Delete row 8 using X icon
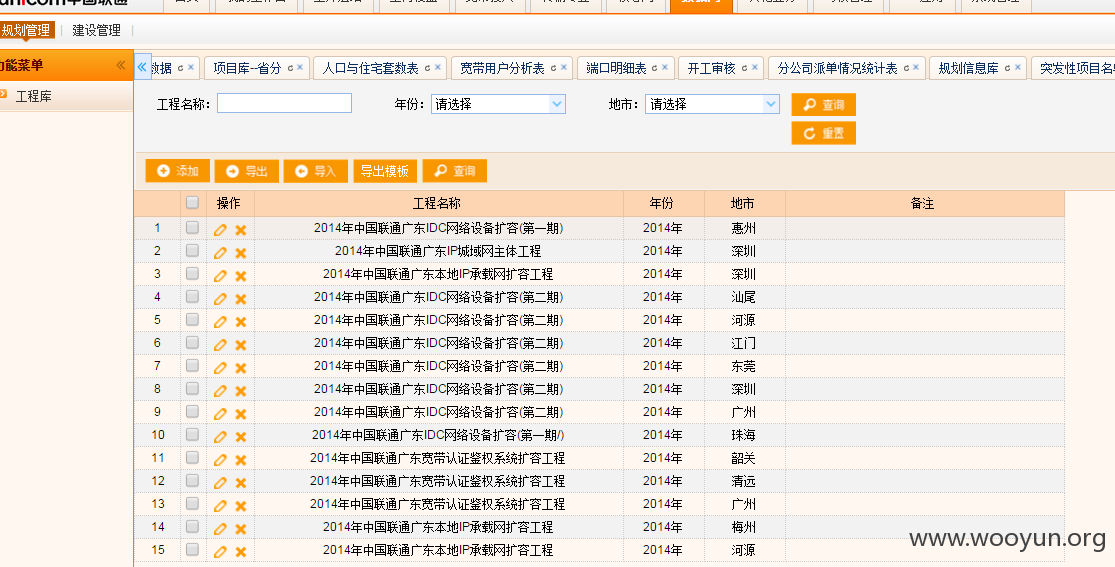Screen dimensions: 1115x567 pos(241,391)
